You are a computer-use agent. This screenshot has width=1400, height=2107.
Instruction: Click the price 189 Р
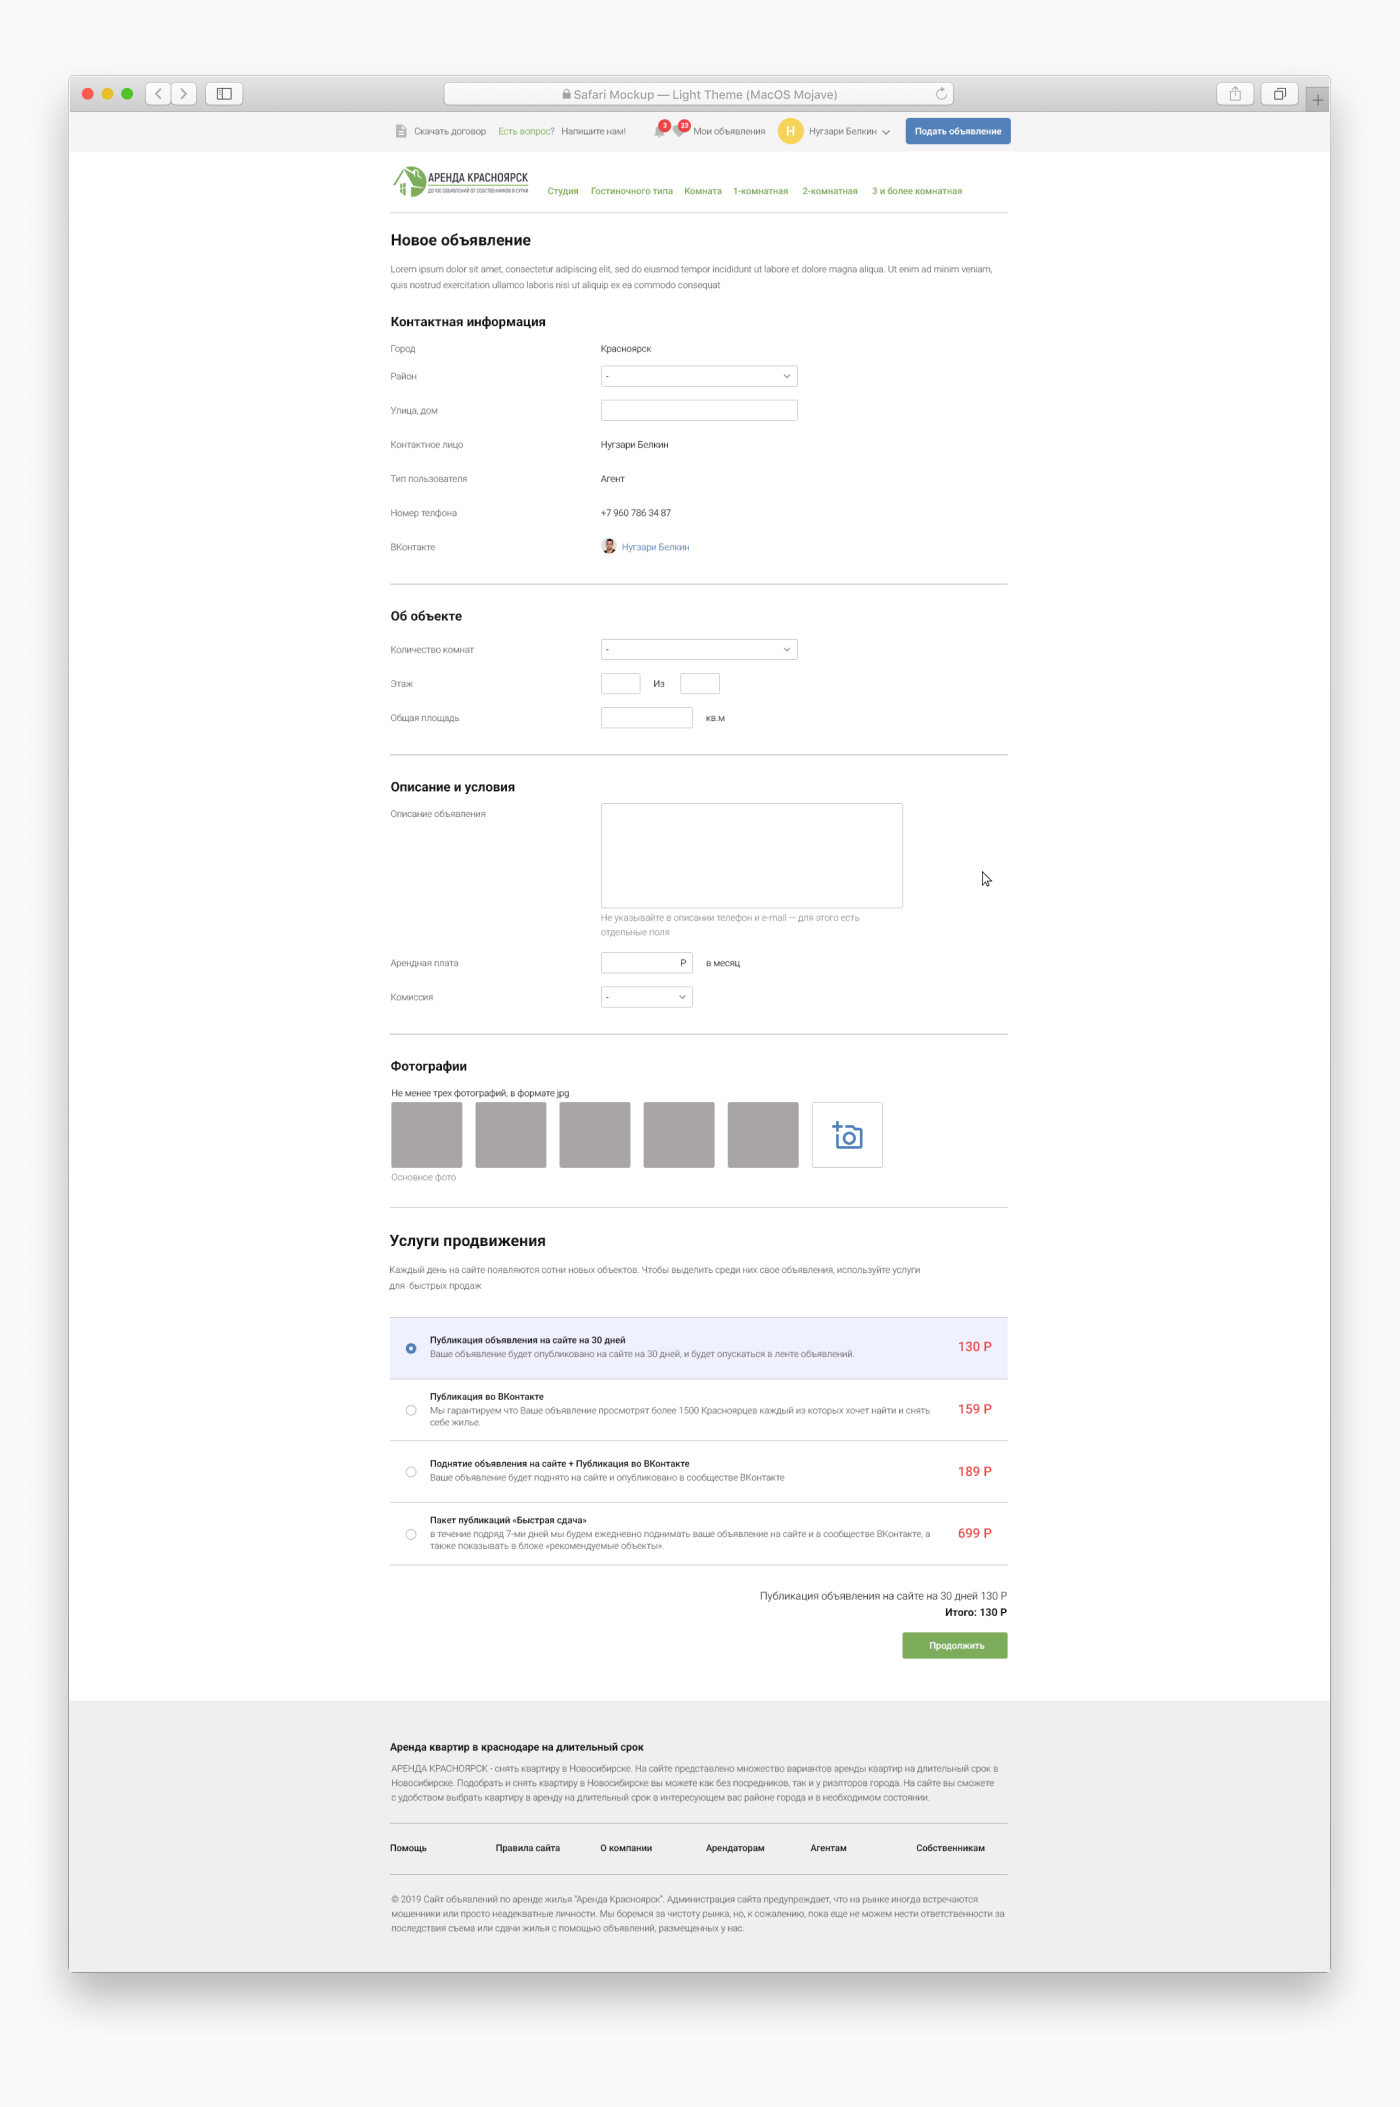coord(975,1471)
